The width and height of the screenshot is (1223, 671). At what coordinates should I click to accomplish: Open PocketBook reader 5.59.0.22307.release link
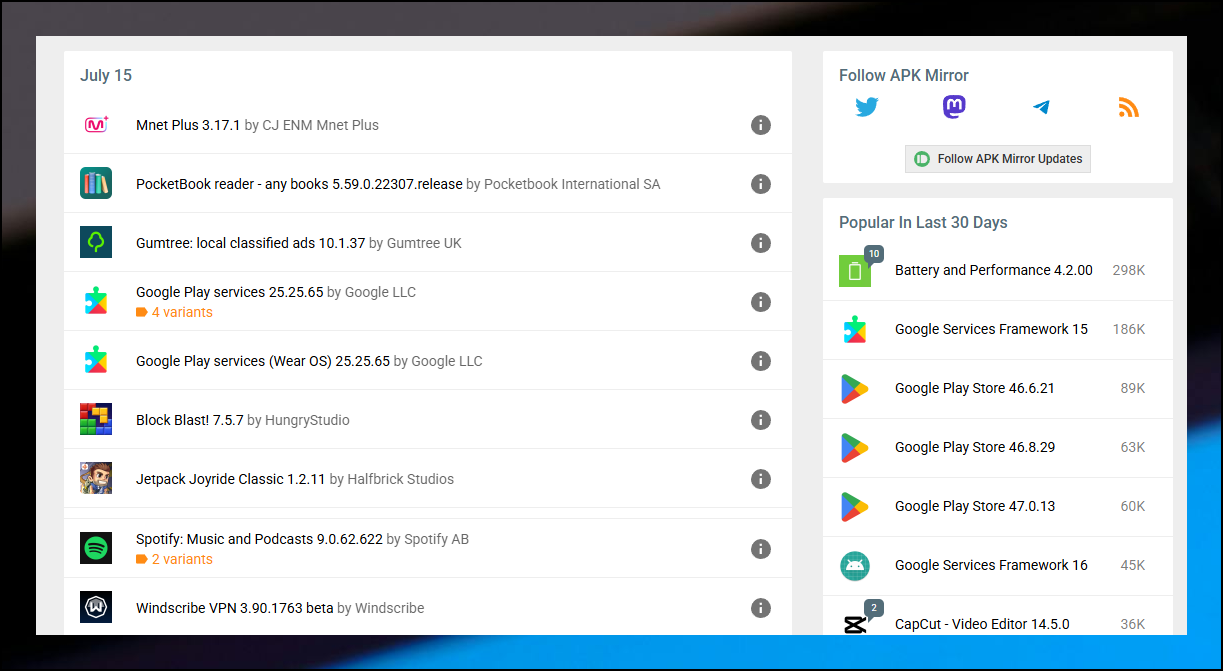click(299, 184)
